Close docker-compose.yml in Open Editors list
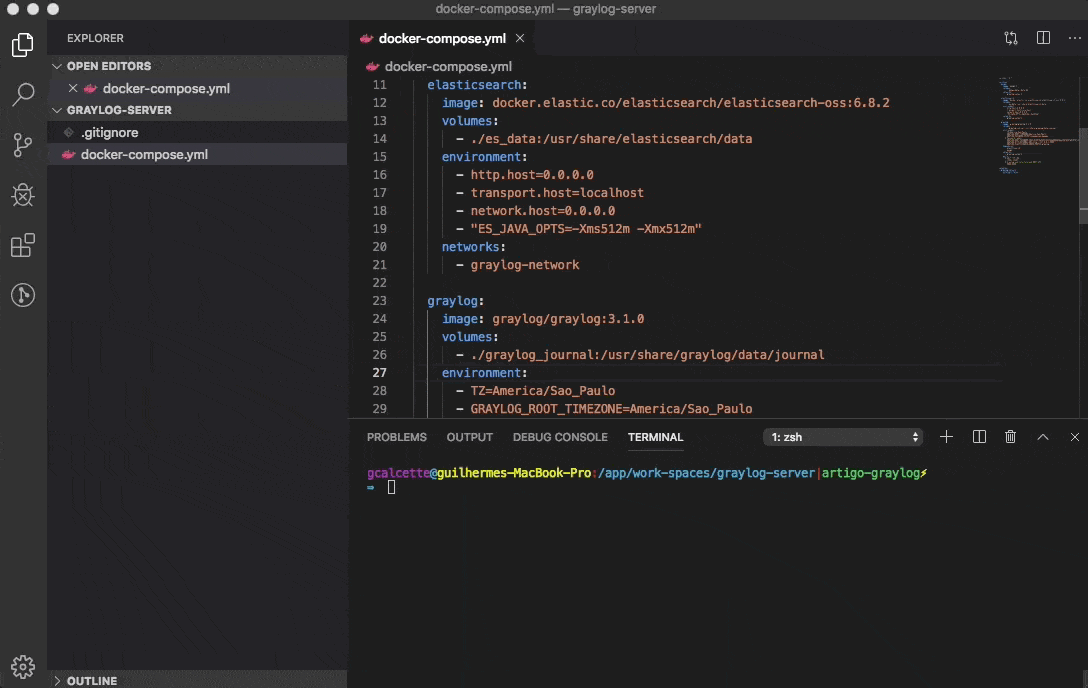Screen dimensions: 1088x688 click(73, 88)
